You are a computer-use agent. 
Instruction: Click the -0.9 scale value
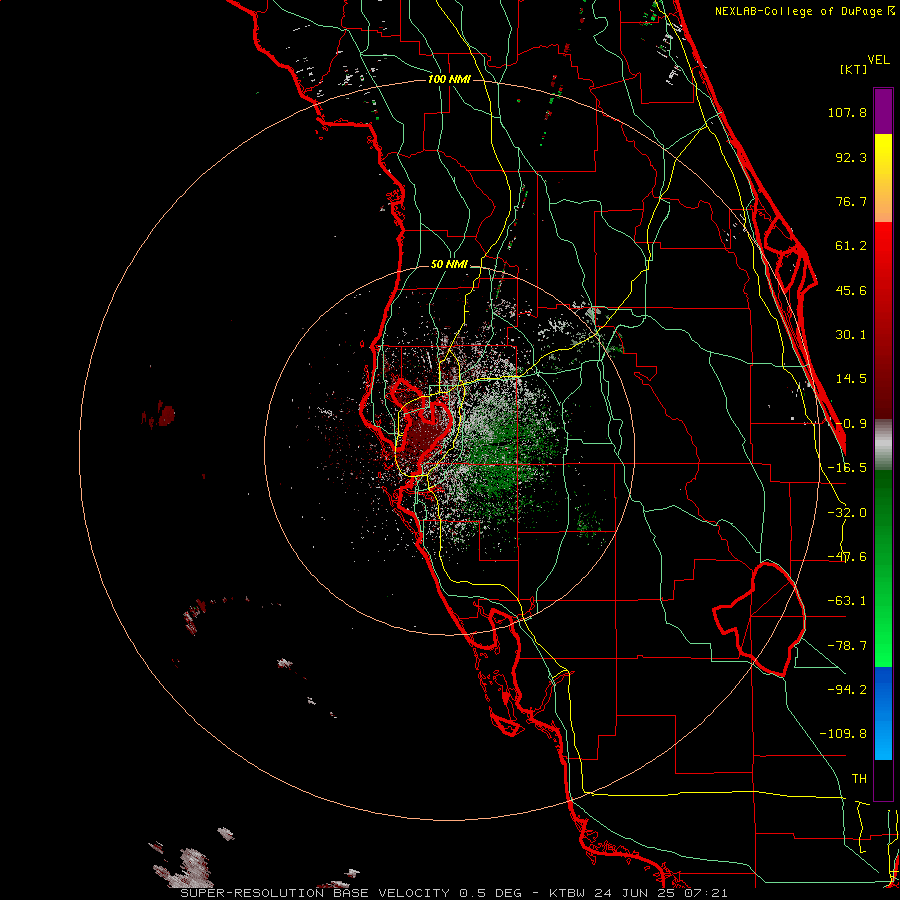pyautogui.click(x=851, y=424)
